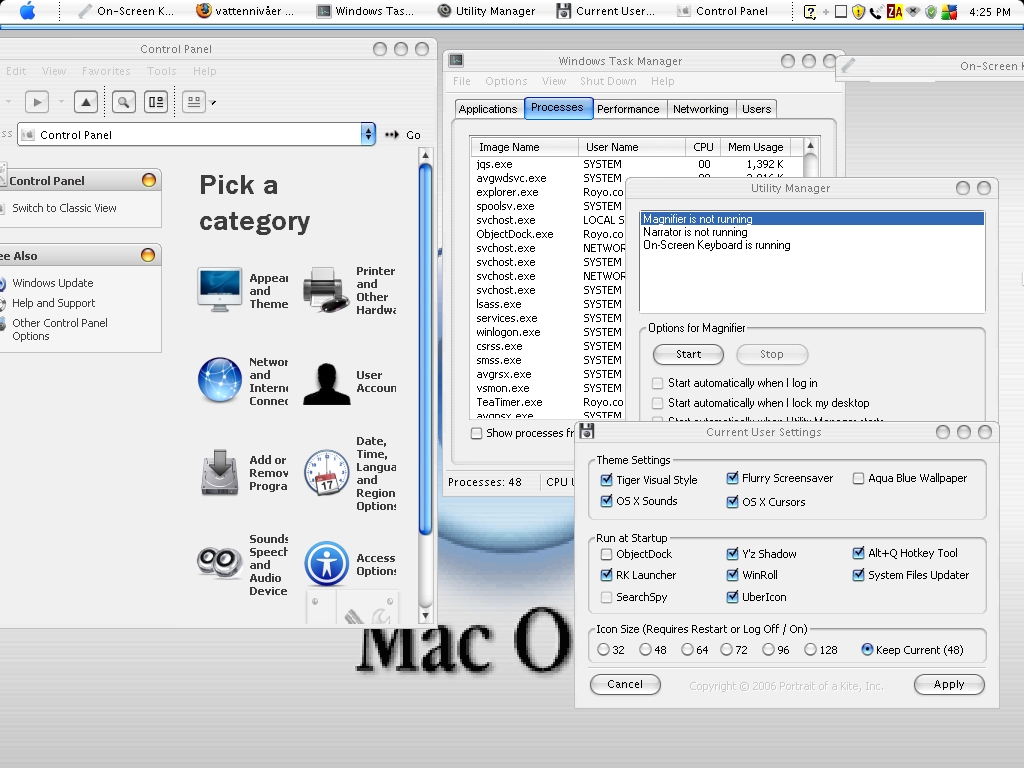Open Sounds, Speech and Audio Devices icon
1024x768 pixels.
tap(219, 562)
